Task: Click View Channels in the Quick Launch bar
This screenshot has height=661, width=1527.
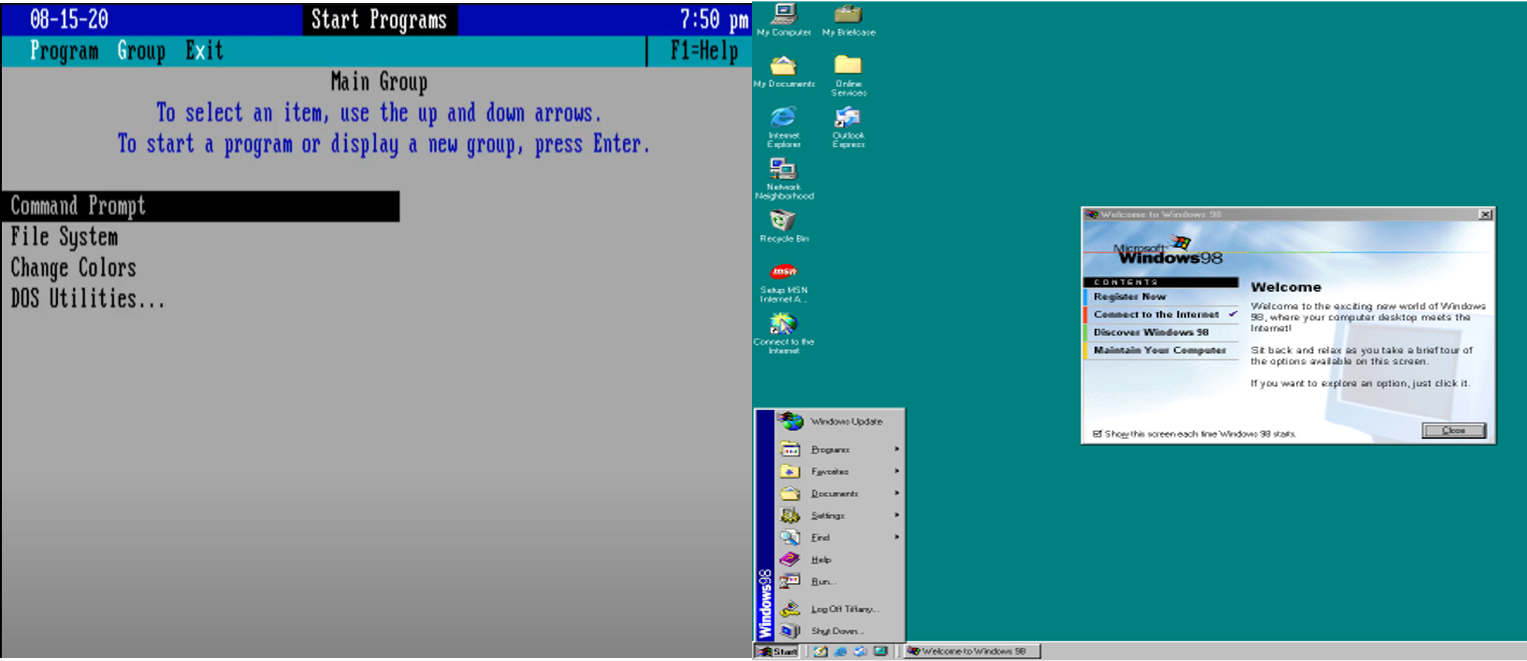Action: click(x=880, y=651)
